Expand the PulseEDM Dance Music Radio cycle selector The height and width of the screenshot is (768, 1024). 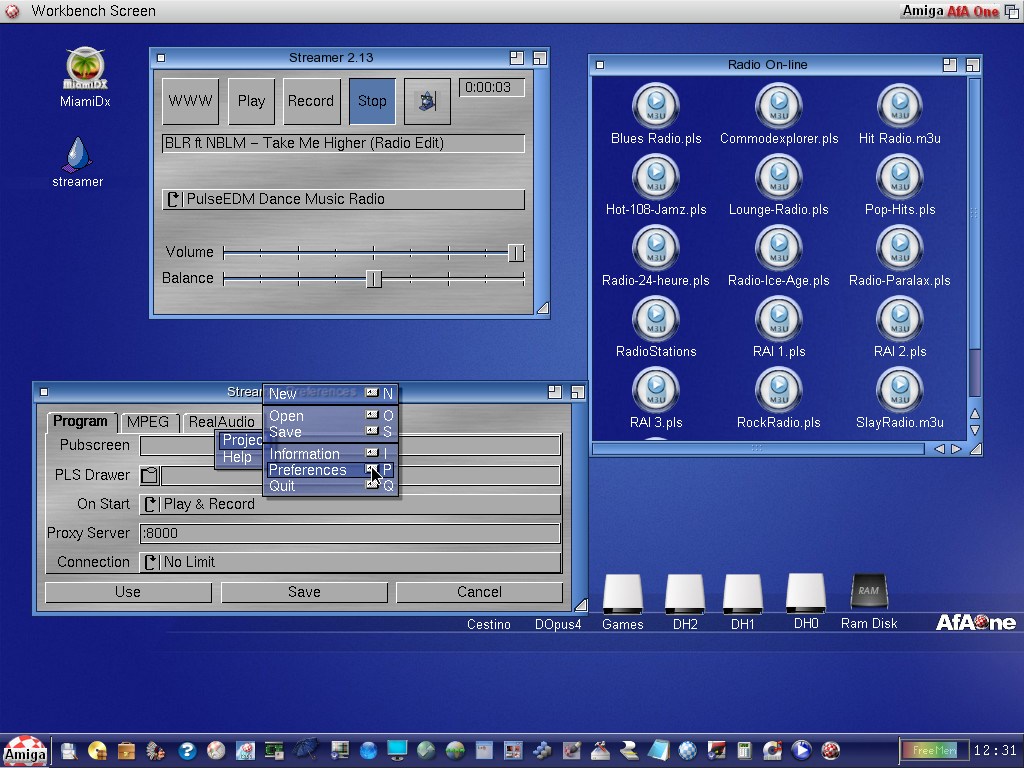pos(343,199)
